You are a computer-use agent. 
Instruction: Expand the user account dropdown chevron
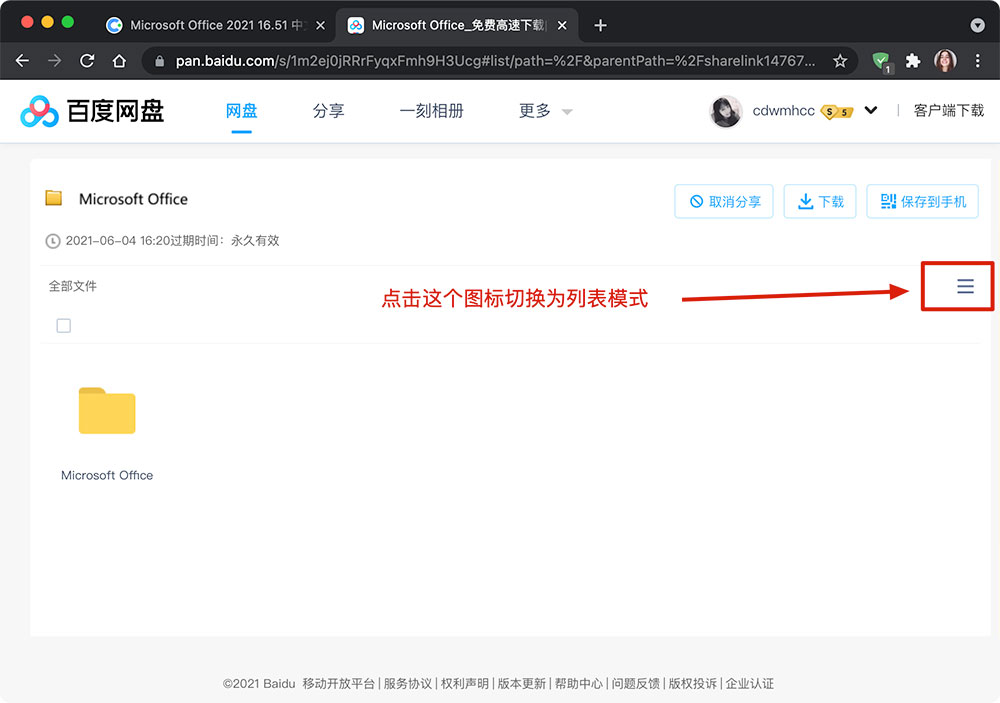[x=871, y=110]
